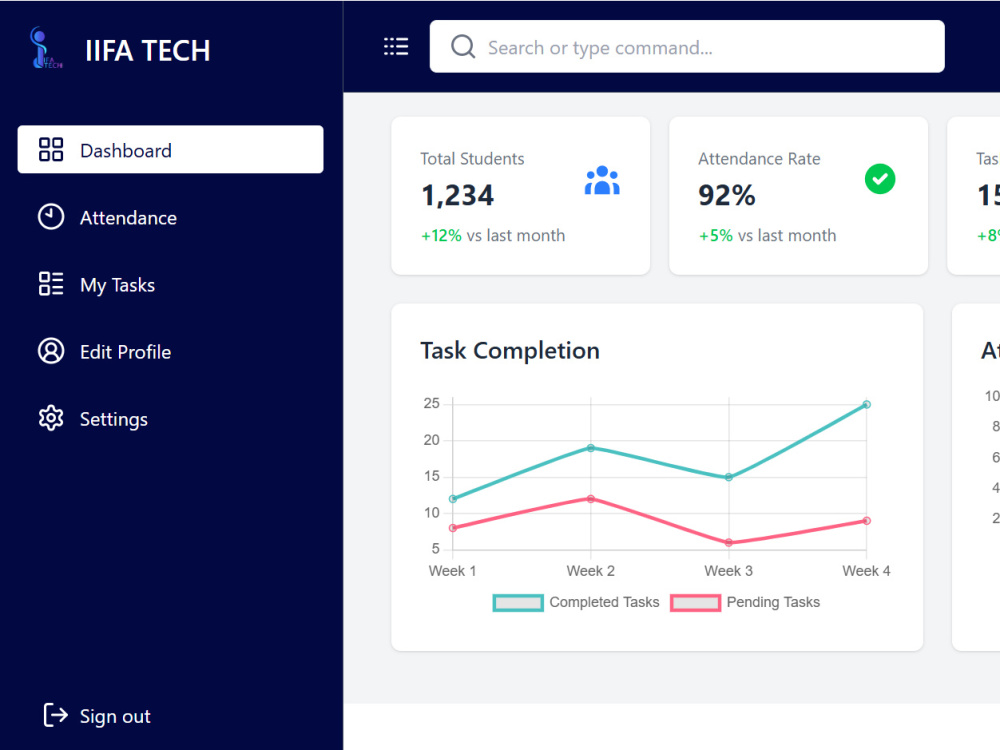Click the Edit Profile user icon
This screenshot has width=1000, height=750.
(x=51, y=351)
